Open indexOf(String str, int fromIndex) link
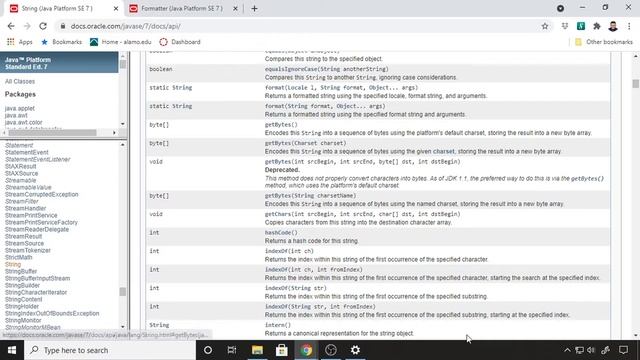 coord(320,307)
